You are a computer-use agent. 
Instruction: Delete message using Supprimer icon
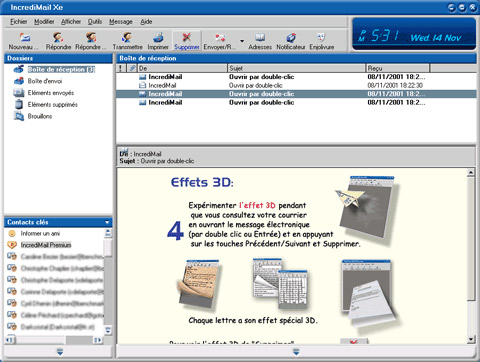click(x=187, y=41)
